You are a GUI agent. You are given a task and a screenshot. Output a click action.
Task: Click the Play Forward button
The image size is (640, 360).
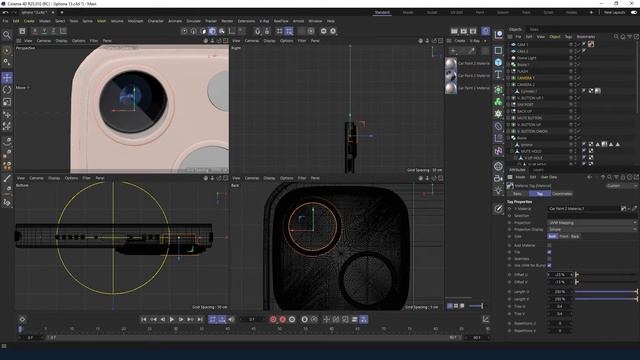pos(171,320)
